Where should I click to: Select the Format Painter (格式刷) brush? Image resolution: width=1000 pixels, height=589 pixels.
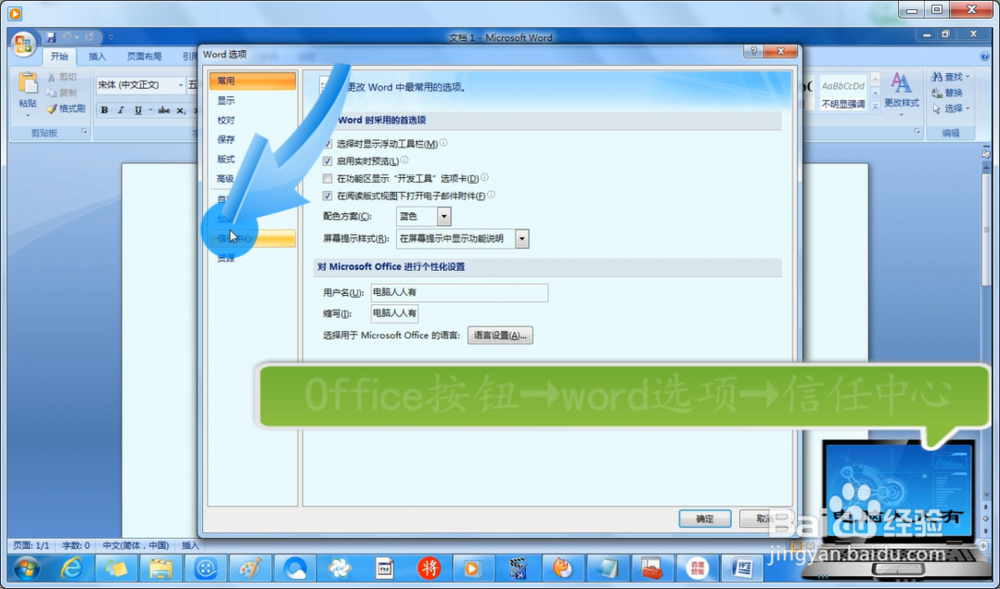pyautogui.click(x=66, y=108)
